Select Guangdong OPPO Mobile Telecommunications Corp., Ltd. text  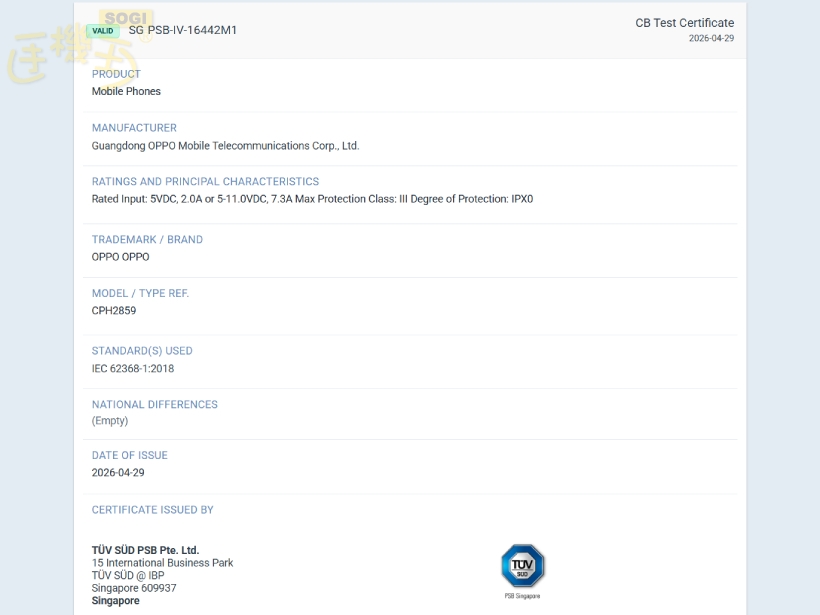[x=225, y=146]
